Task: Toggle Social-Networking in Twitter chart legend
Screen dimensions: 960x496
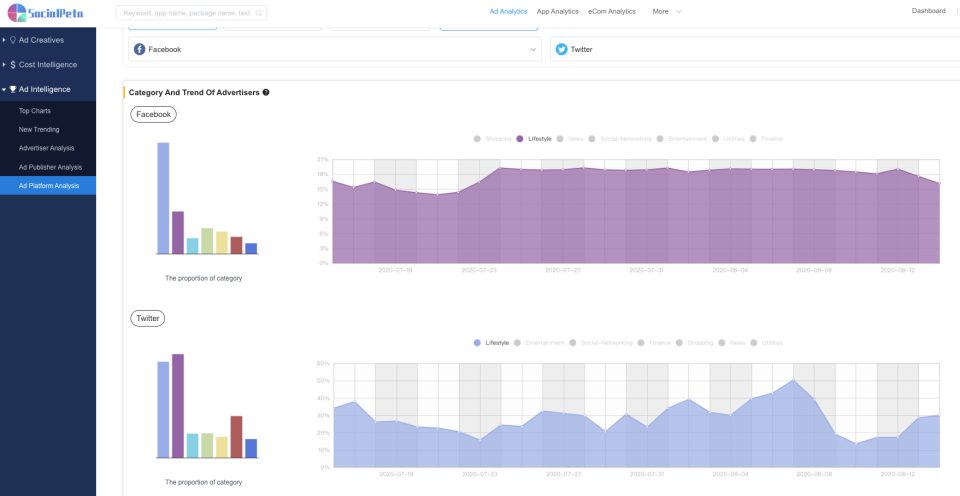Action: [x=601, y=343]
